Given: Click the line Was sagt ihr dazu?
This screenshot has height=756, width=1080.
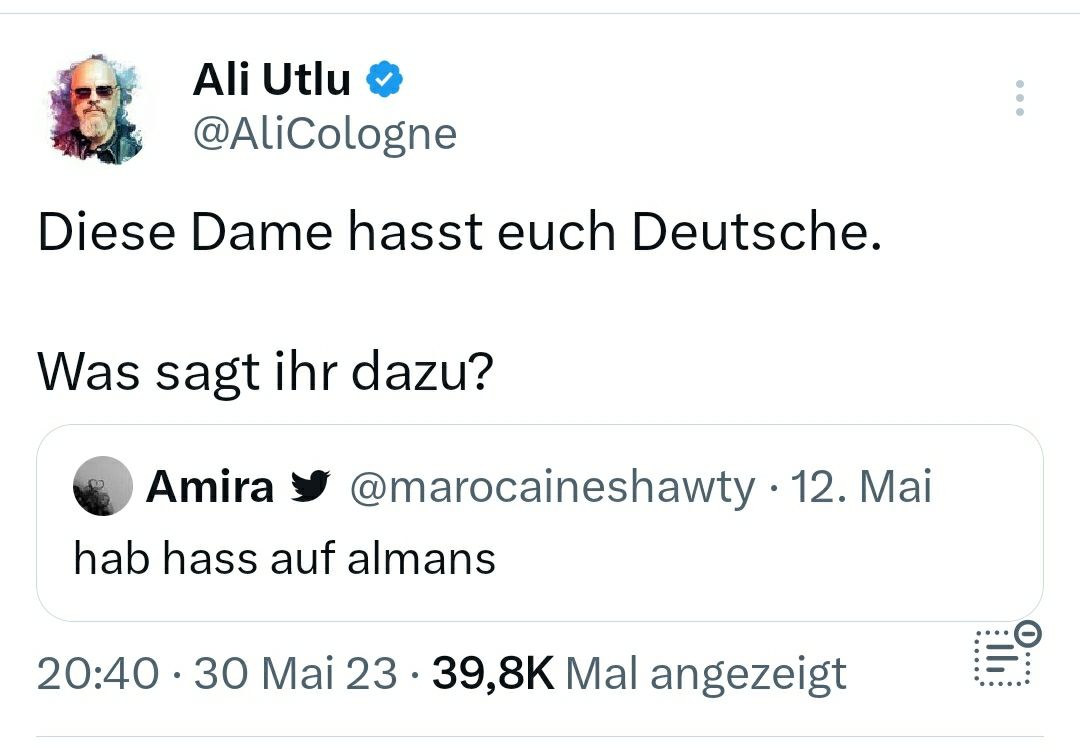Looking at the screenshot, I should coord(266,372).
